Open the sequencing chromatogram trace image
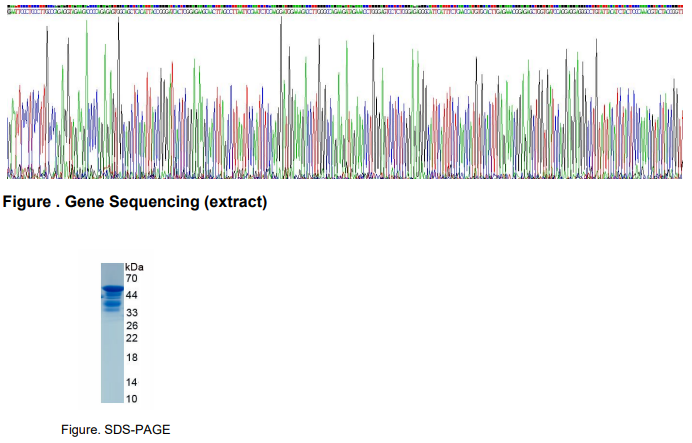The width and height of the screenshot is (692, 443). point(345,100)
